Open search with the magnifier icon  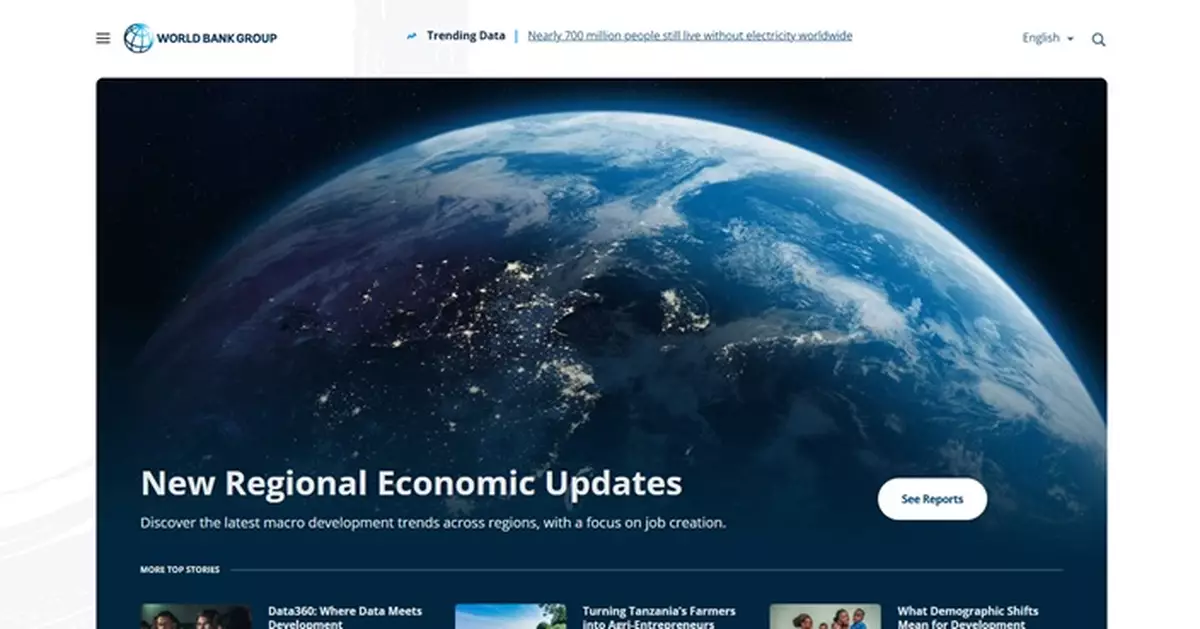tap(1098, 40)
